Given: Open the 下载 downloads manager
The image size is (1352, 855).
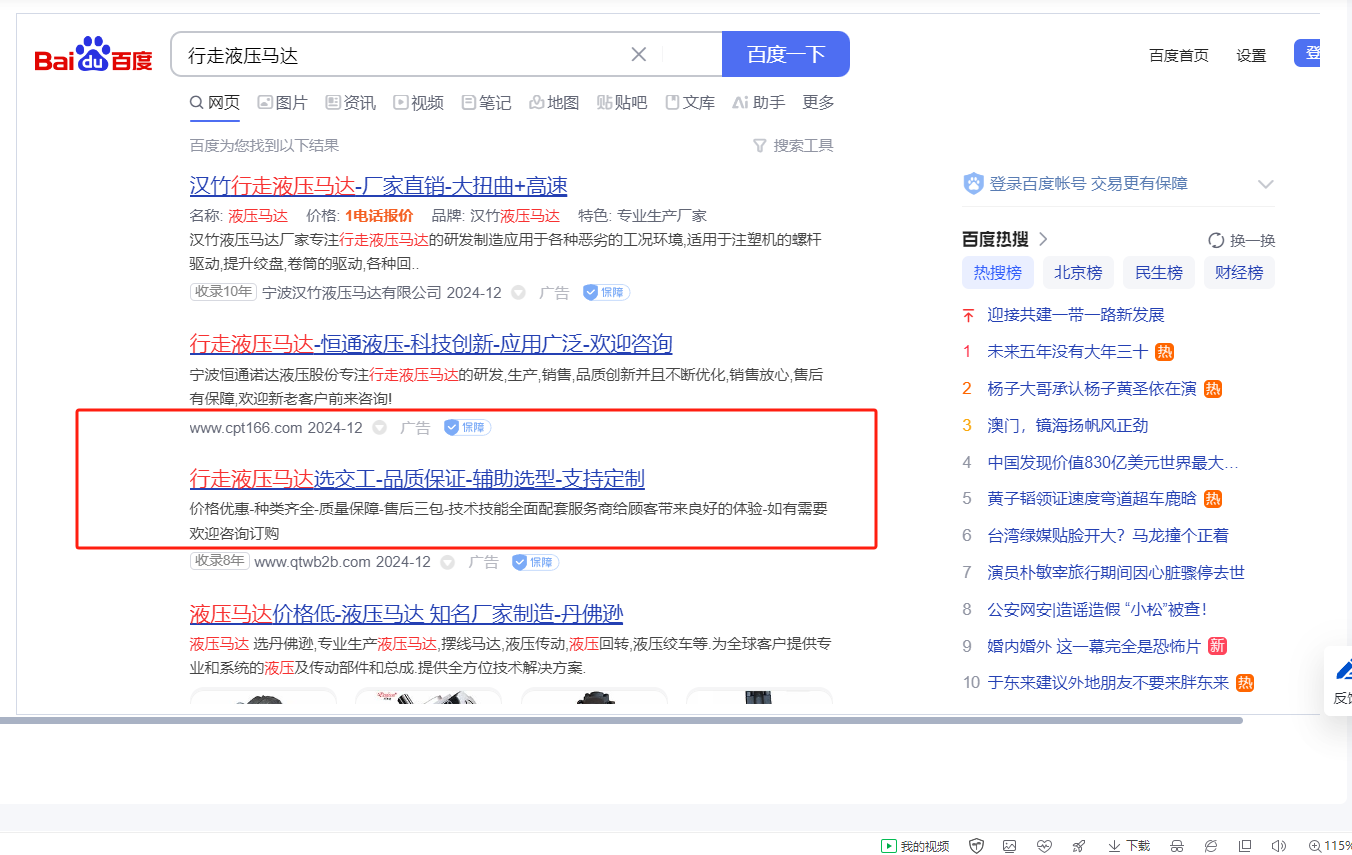Looking at the screenshot, I should click(x=1129, y=846).
